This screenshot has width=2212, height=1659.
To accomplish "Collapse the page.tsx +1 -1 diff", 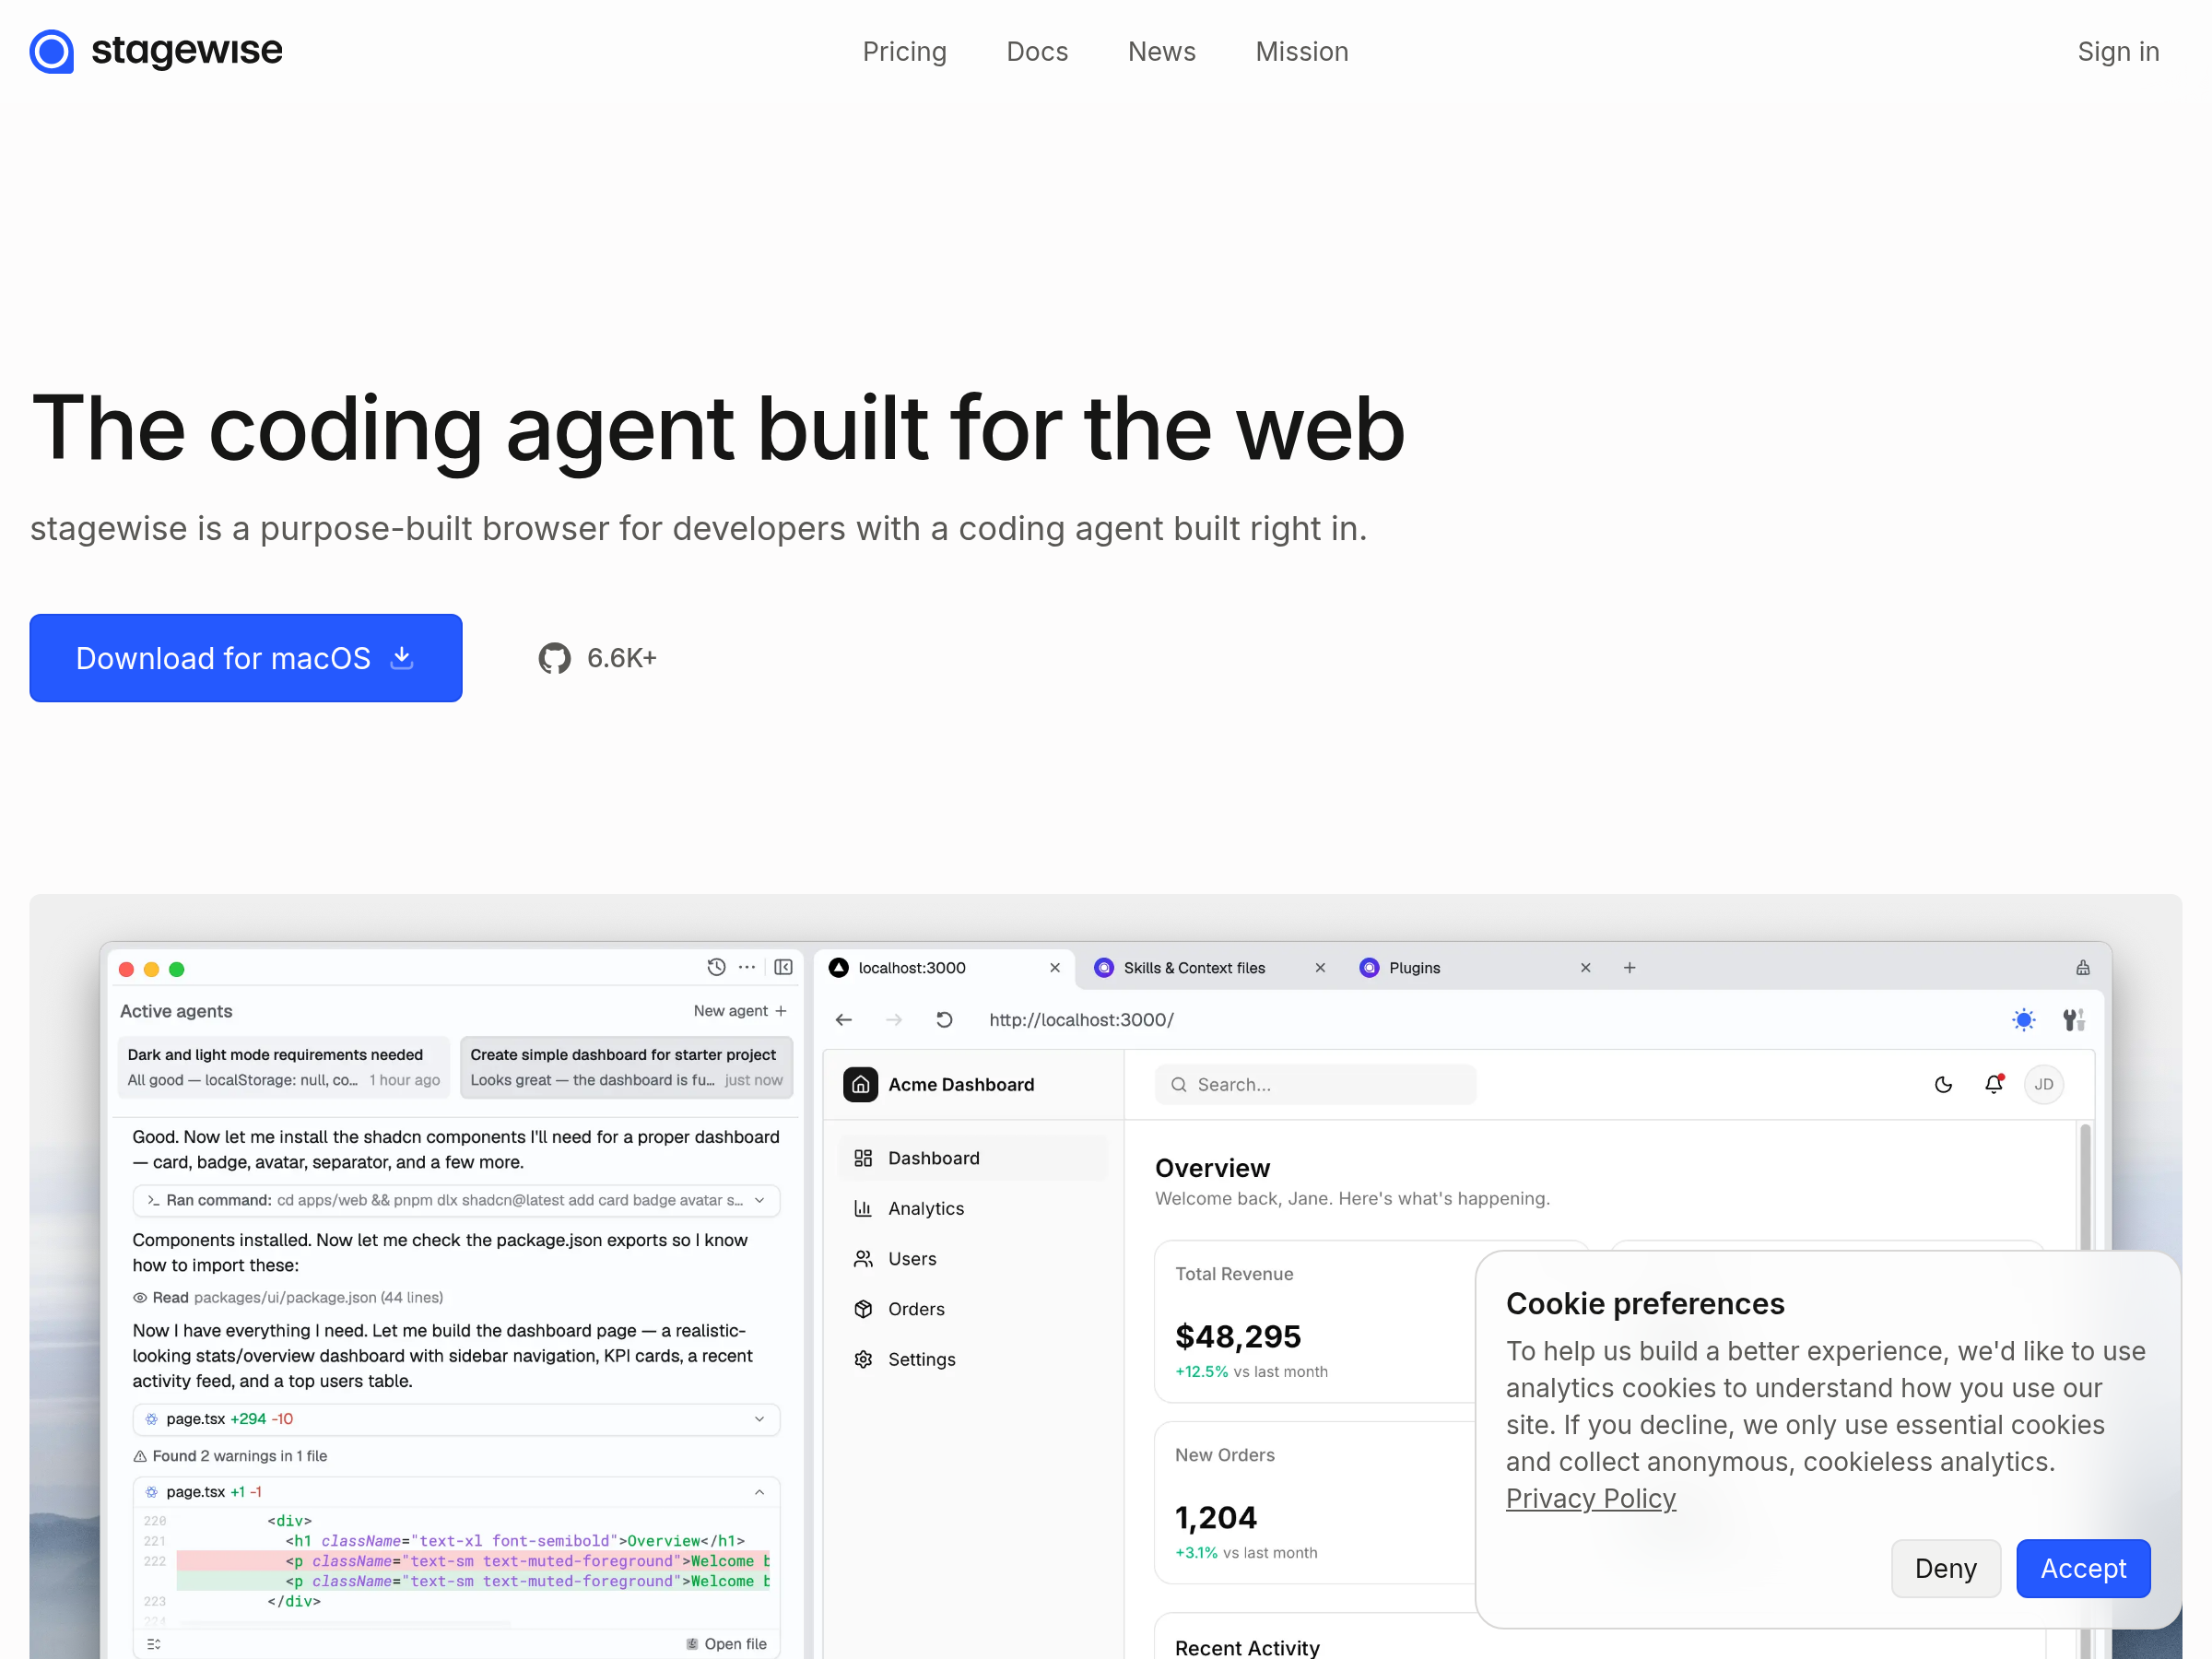I will tap(759, 1492).
